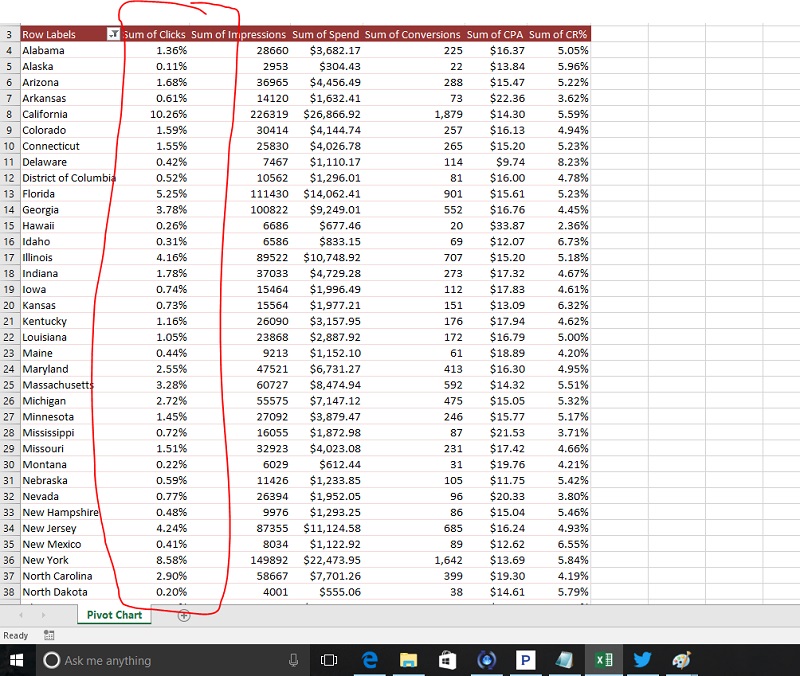Screen dimensions: 800x676
Task: Launch Microsoft Edge from taskbar
Action: 369,660
